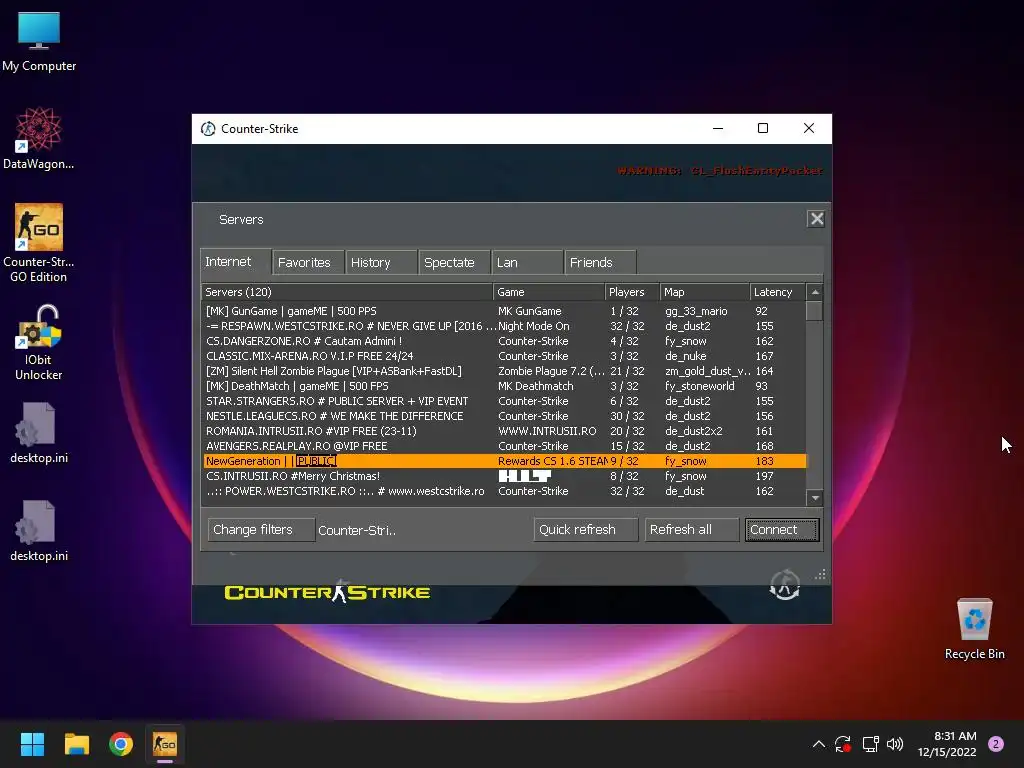
Task: Open Change filters options
Action: [x=261, y=530]
